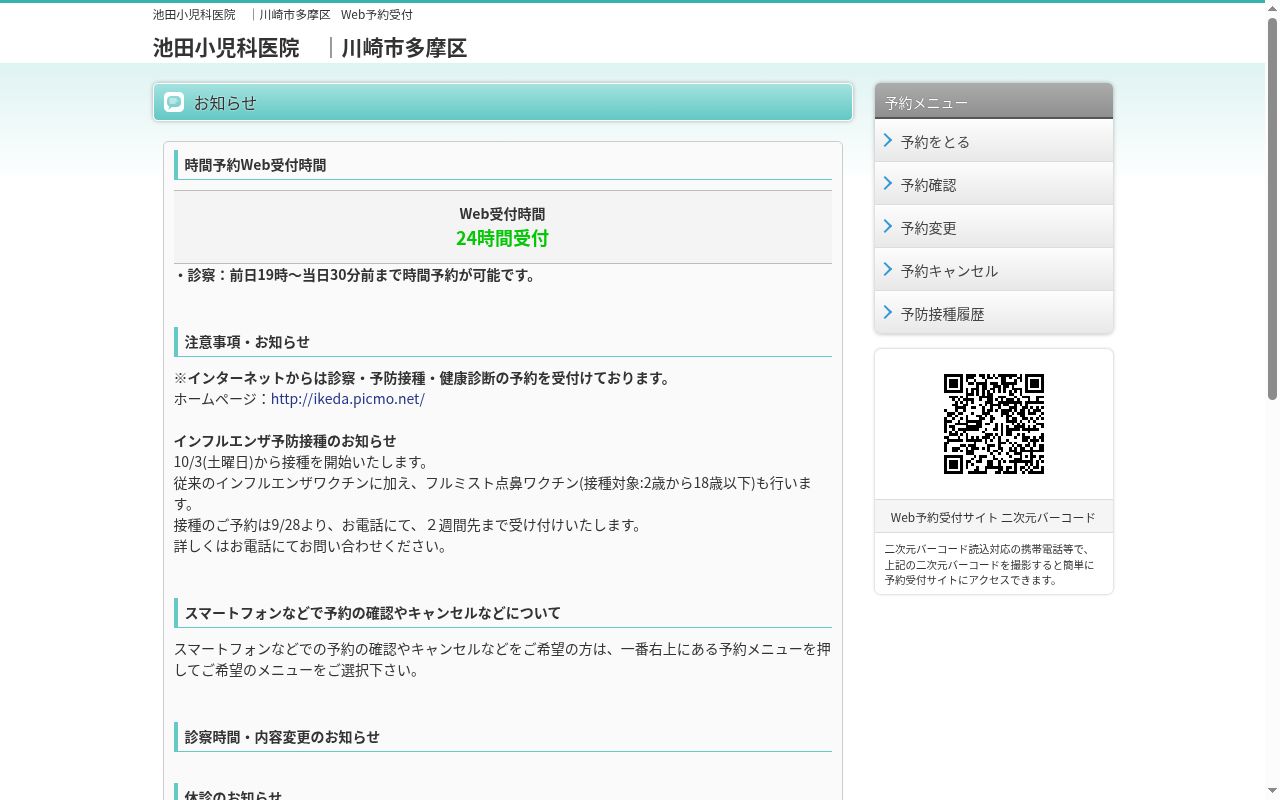The height and width of the screenshot is (800, 1280).
Task: Open 予防接種履歴 from the menu
Action: pyautogui.click(x=994, y=313)
